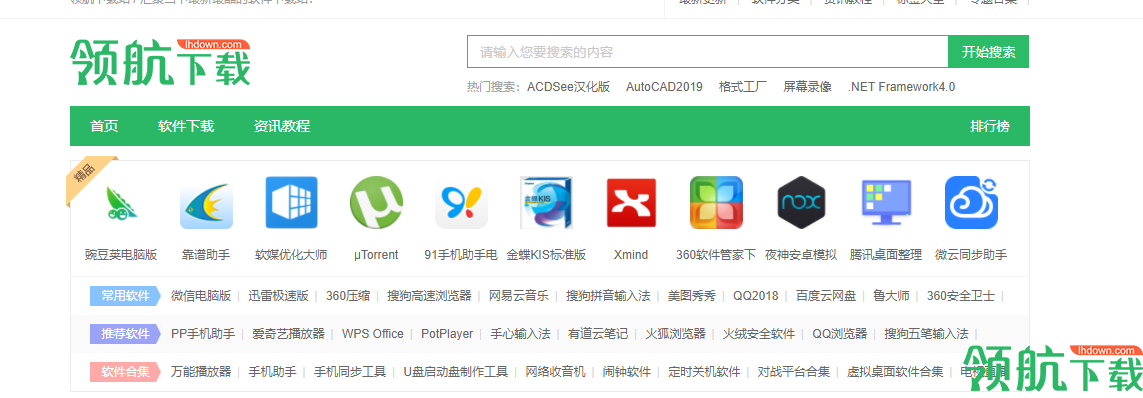Open the 软媒优化大师 app icon

pyautogui.click(x=292, y=203)
